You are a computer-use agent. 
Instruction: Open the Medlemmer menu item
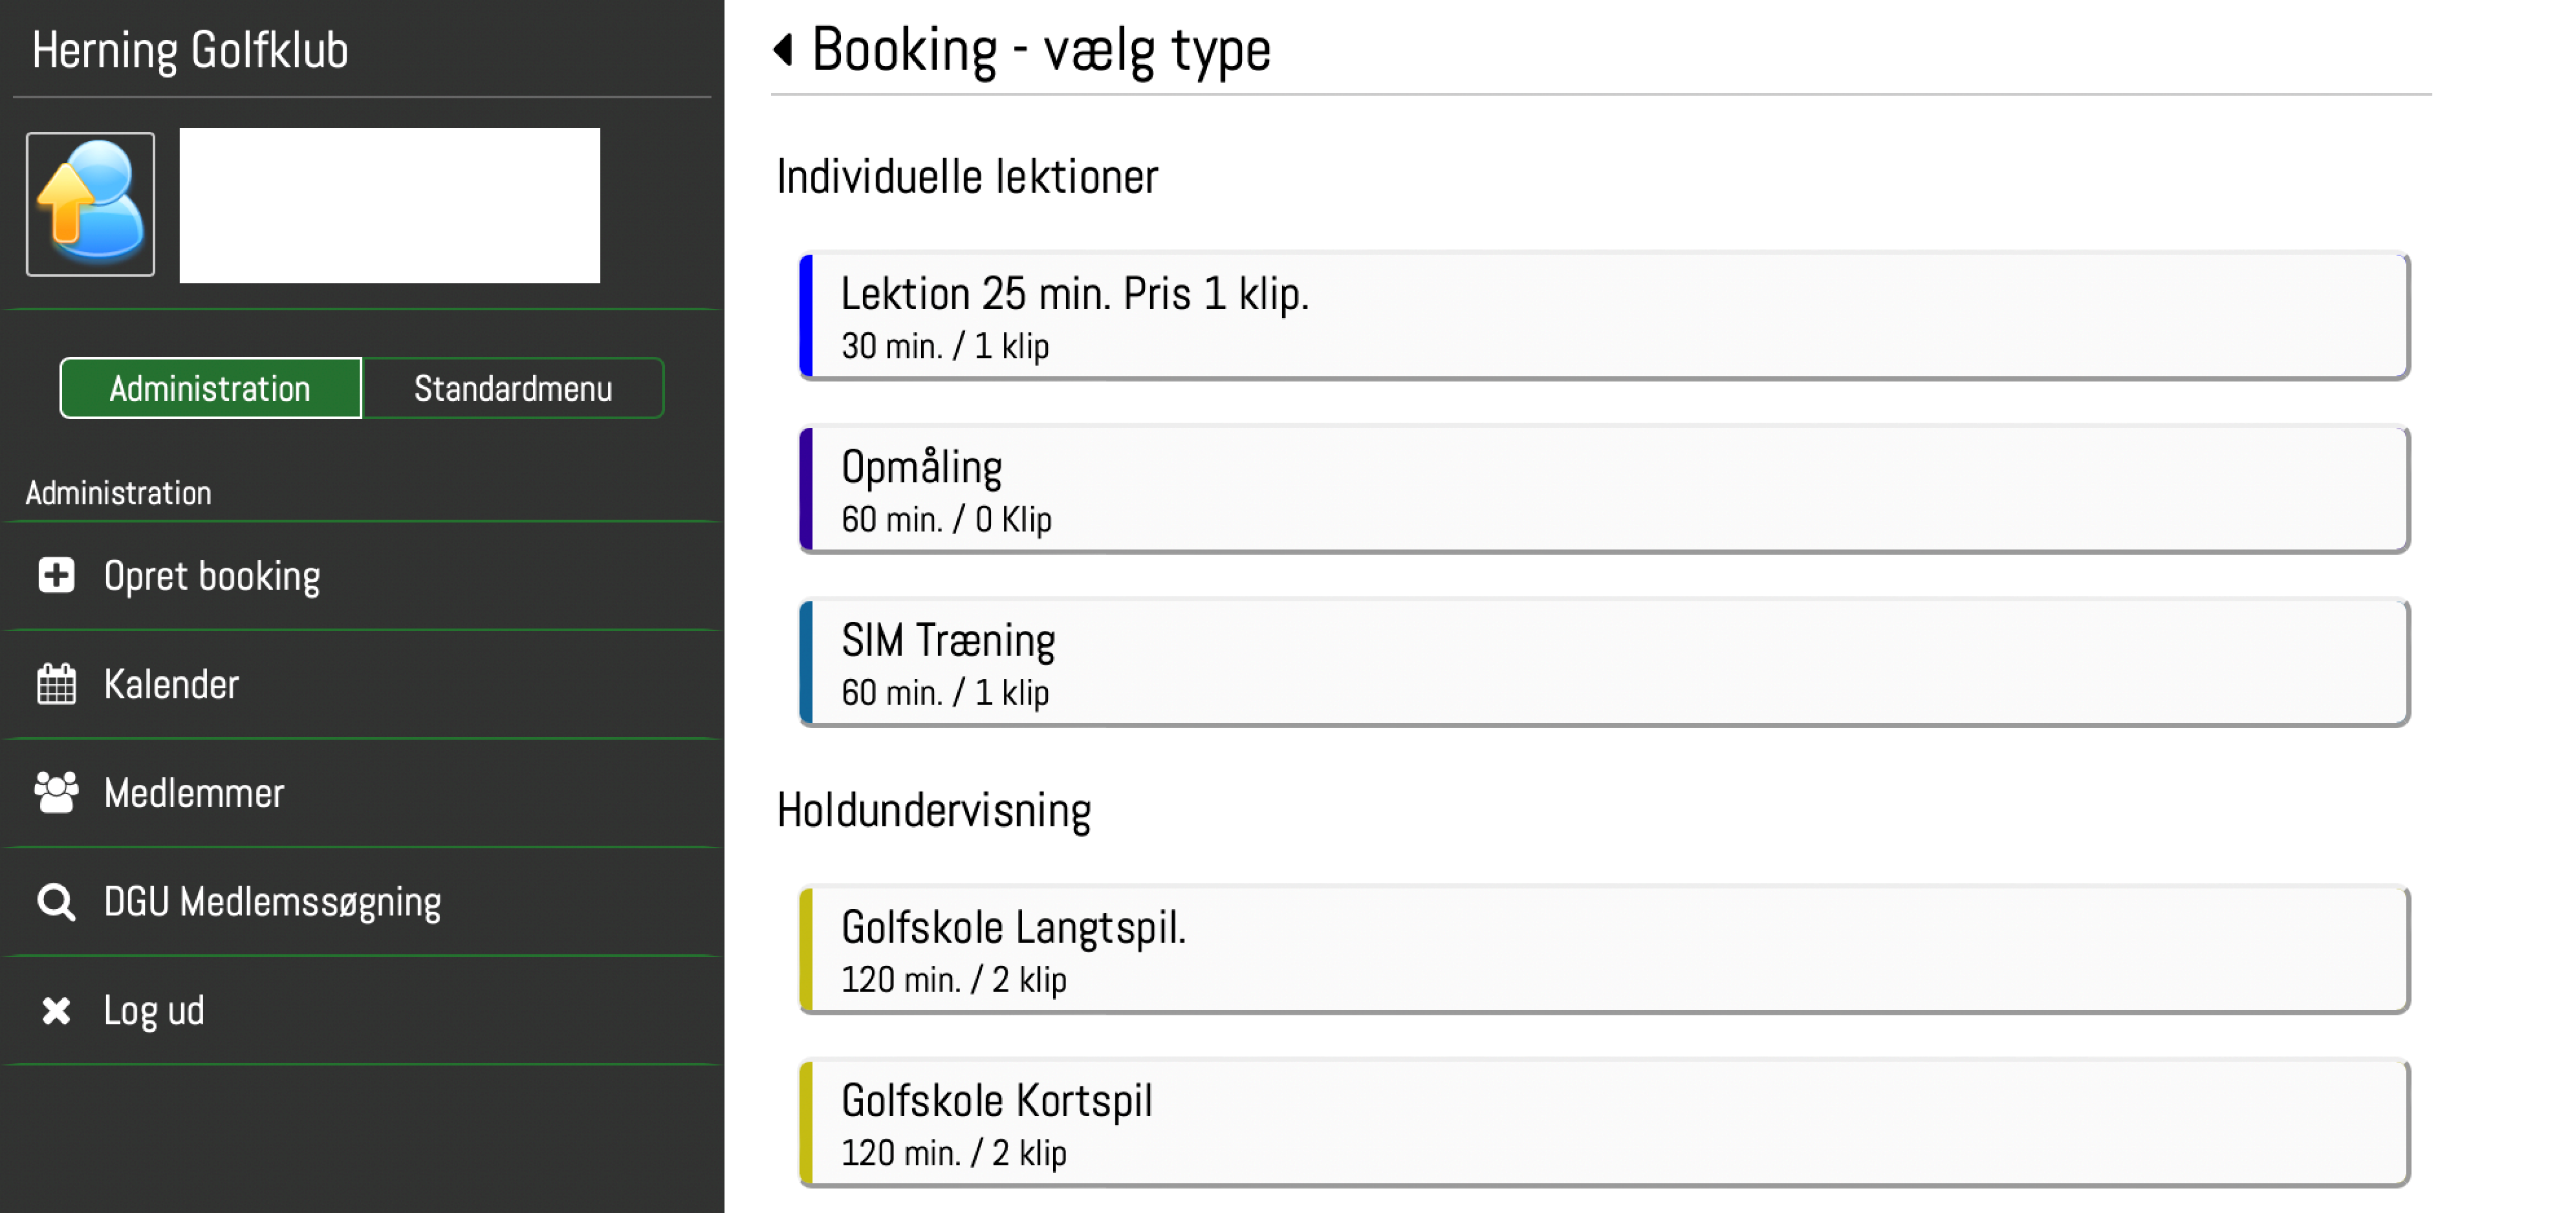(194, 793)
